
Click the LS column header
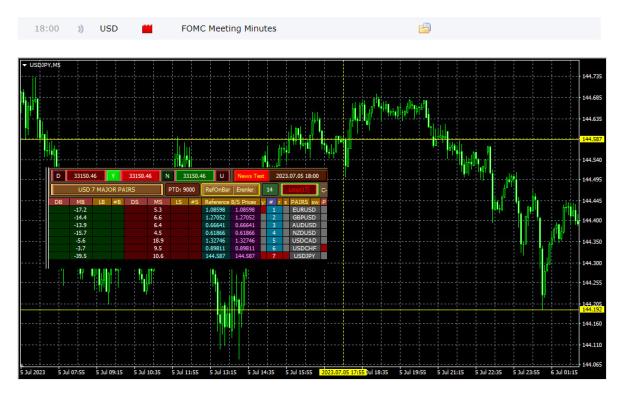[179, 202]
